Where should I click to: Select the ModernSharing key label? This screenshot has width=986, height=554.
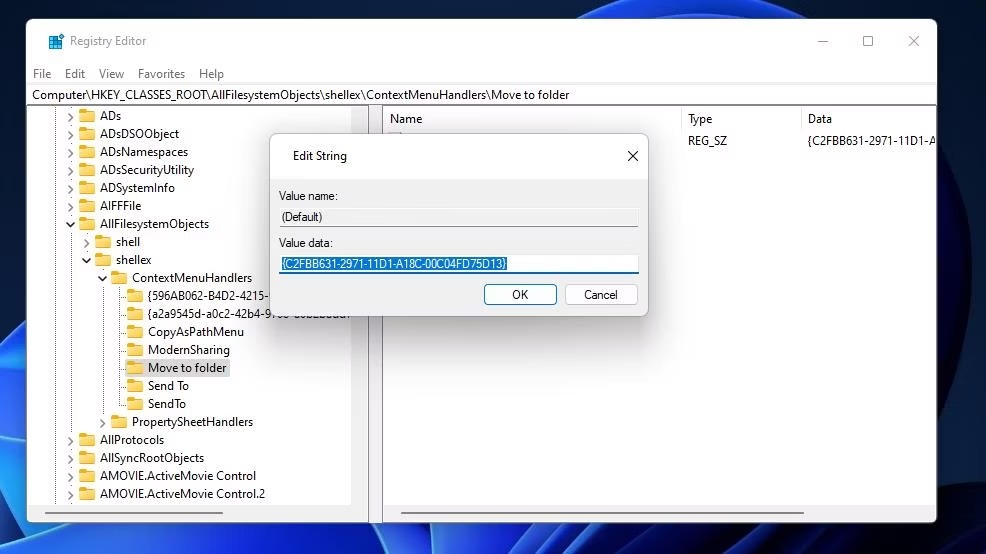click(189, 350)
